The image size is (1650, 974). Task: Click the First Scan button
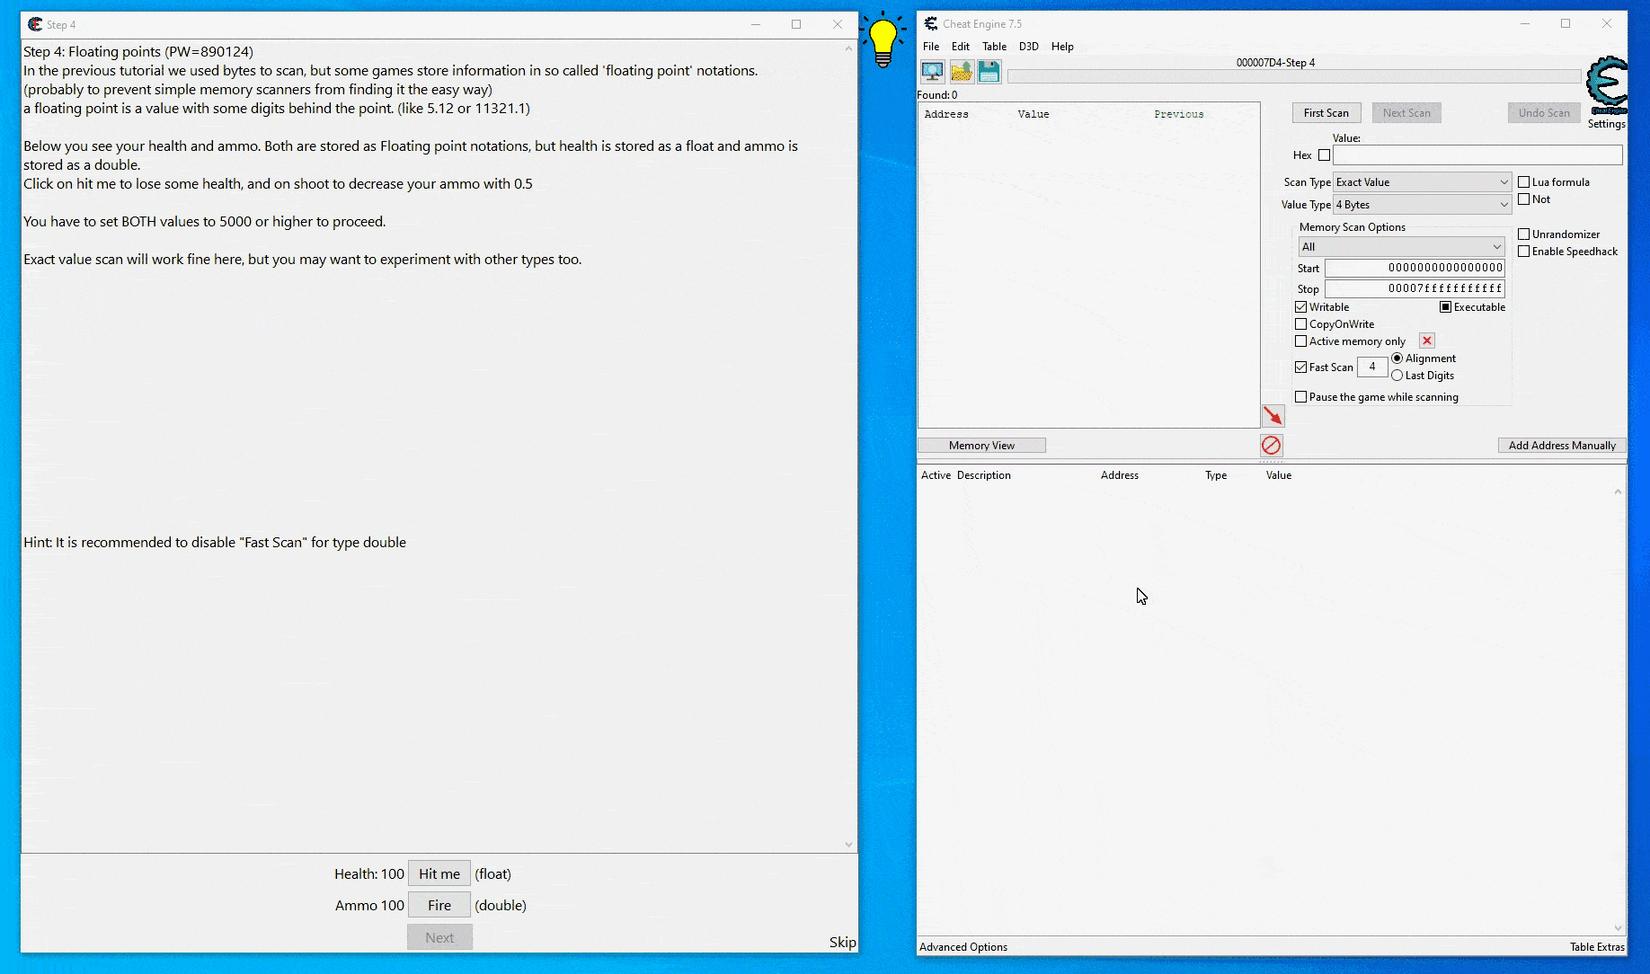point(1326,113)
